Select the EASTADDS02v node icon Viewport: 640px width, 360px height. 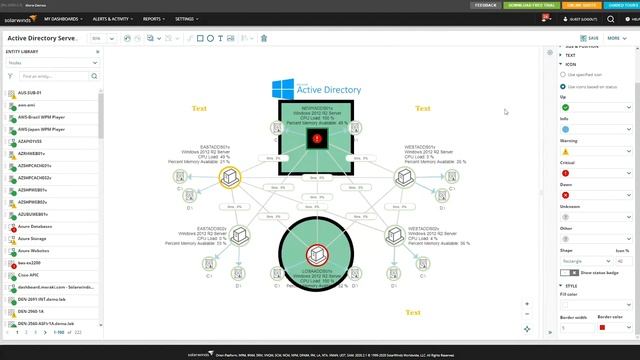coord(240,236)
